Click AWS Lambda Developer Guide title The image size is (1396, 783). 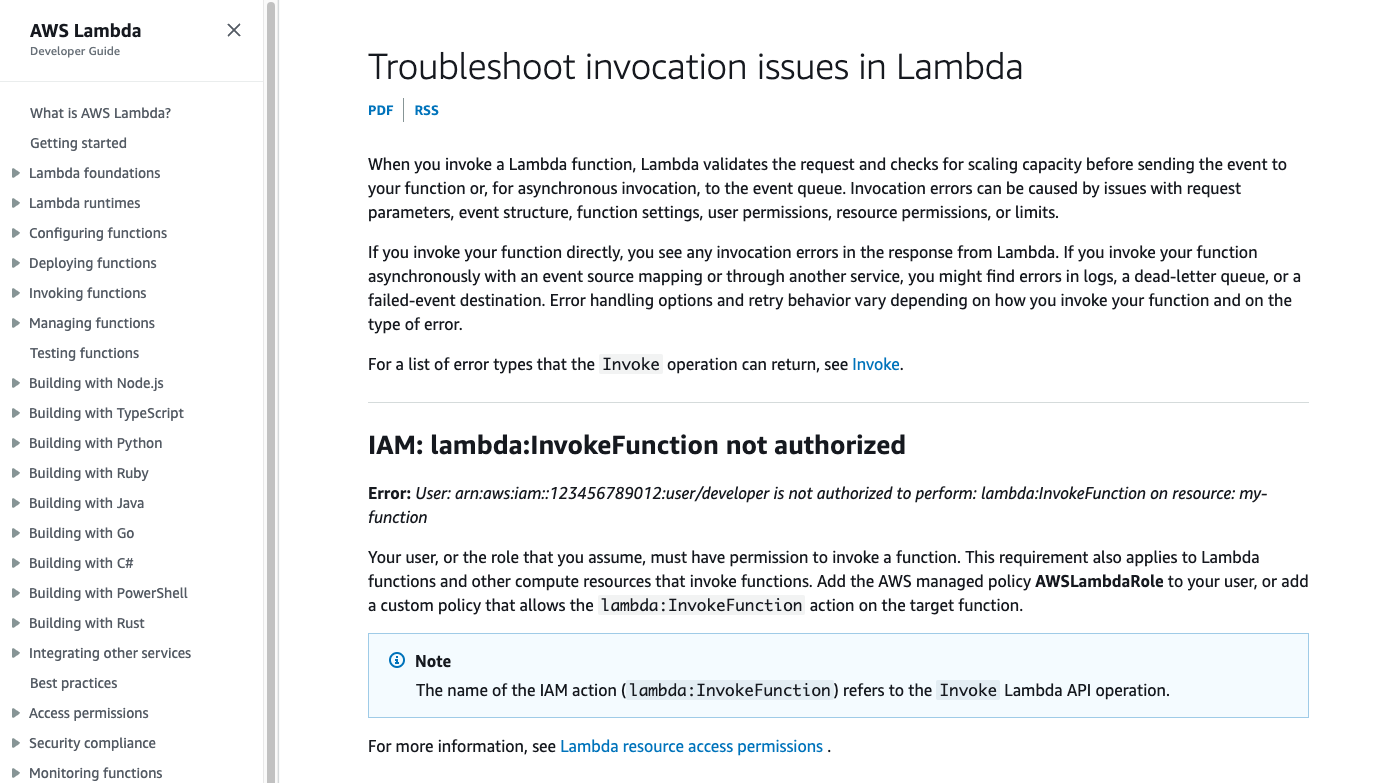[85, 31]
